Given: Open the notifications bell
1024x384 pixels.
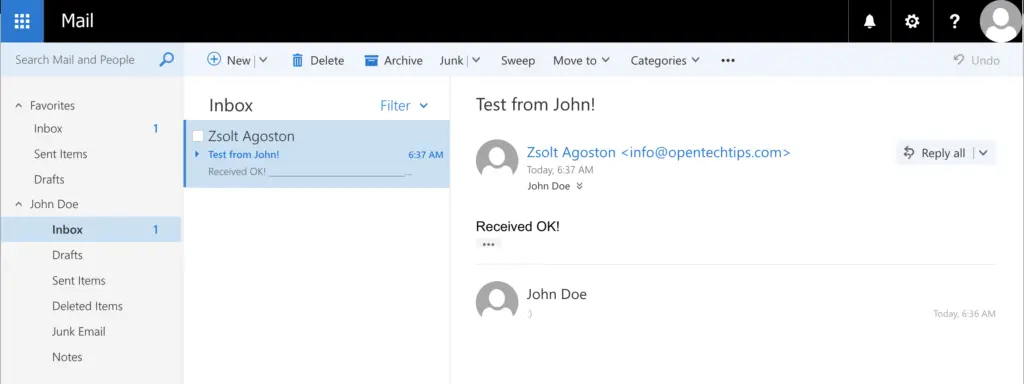Looking at the screenshot, I should [x=869, y=22].
